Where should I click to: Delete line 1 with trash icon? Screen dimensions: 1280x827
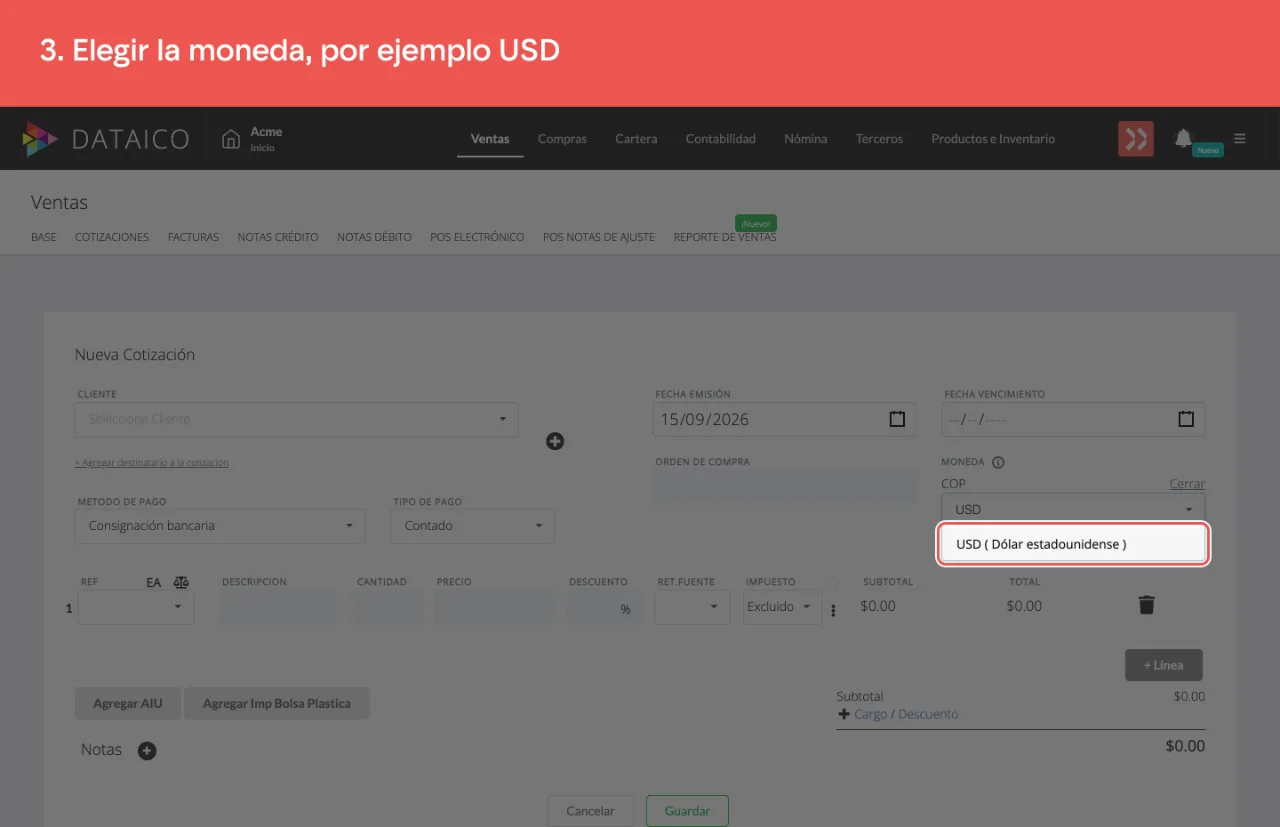click(x=1147, y=605)
